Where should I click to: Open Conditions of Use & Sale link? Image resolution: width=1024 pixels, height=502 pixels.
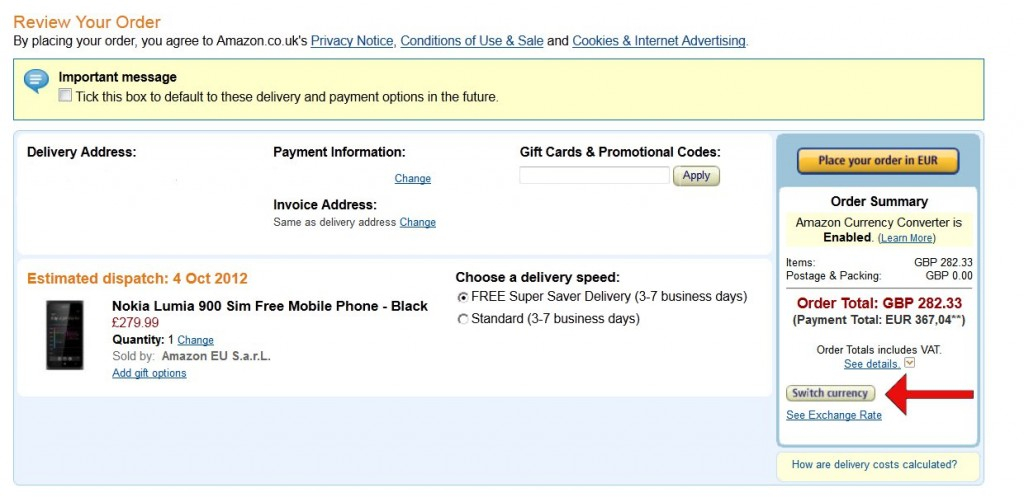pos(471,41)
